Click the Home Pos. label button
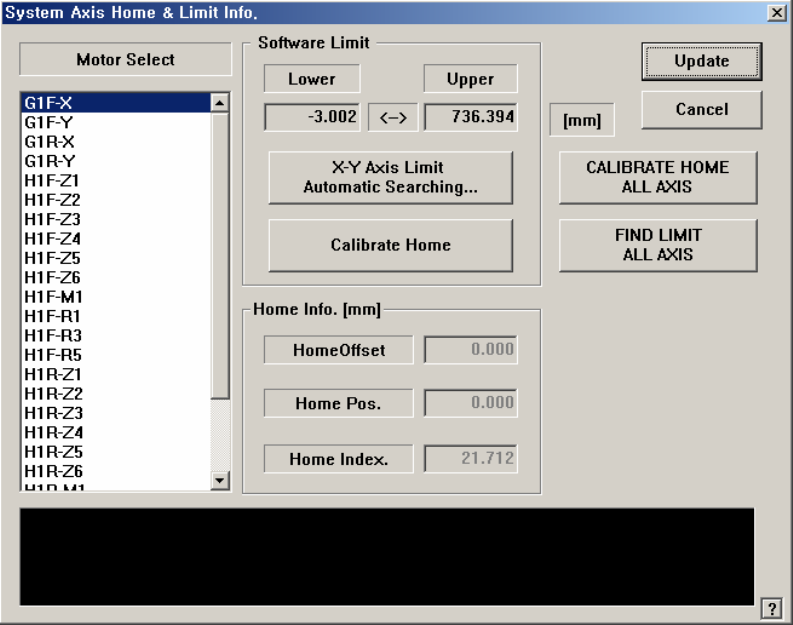793x625 pixels. click(x=338, y=403)
